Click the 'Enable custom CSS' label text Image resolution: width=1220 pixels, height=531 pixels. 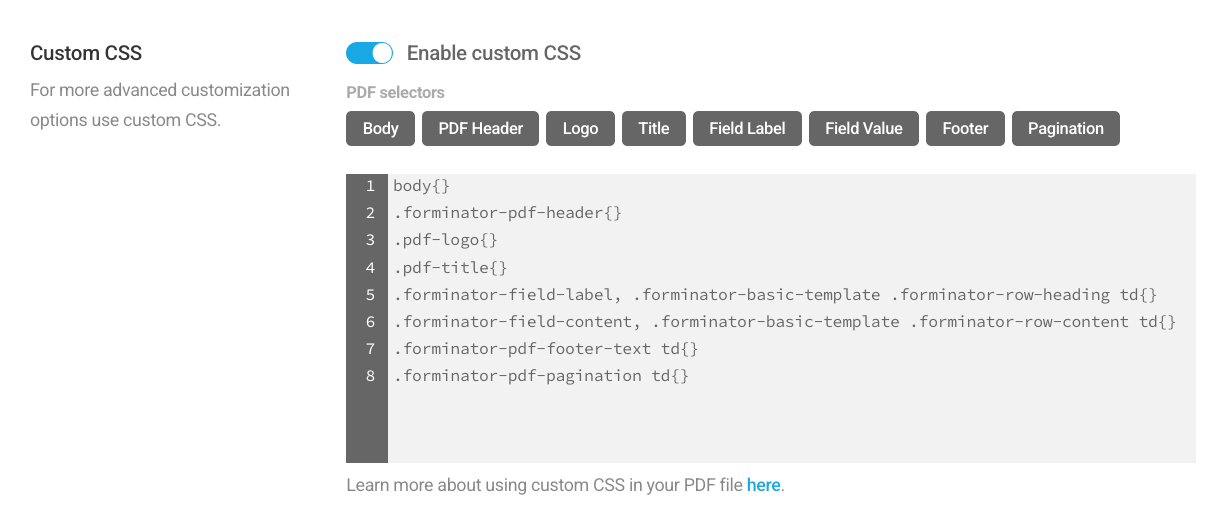pyautogui.click(x=494, y=53)
